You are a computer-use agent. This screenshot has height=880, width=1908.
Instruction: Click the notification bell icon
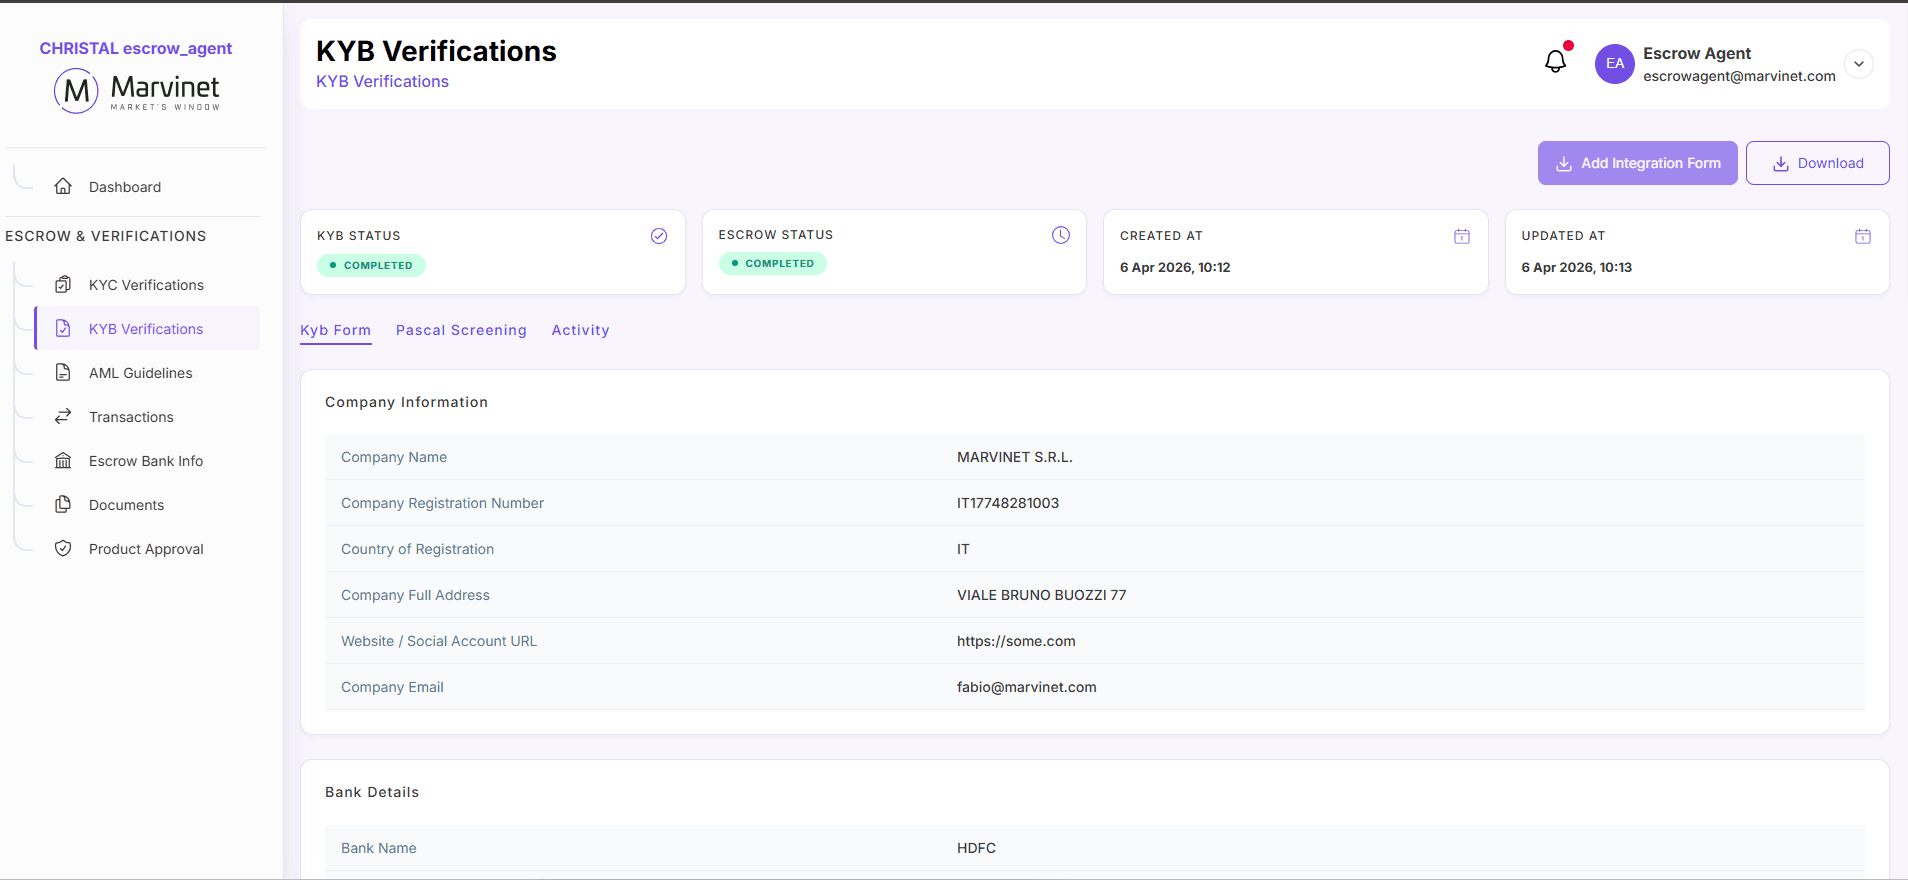[1555, 62]
